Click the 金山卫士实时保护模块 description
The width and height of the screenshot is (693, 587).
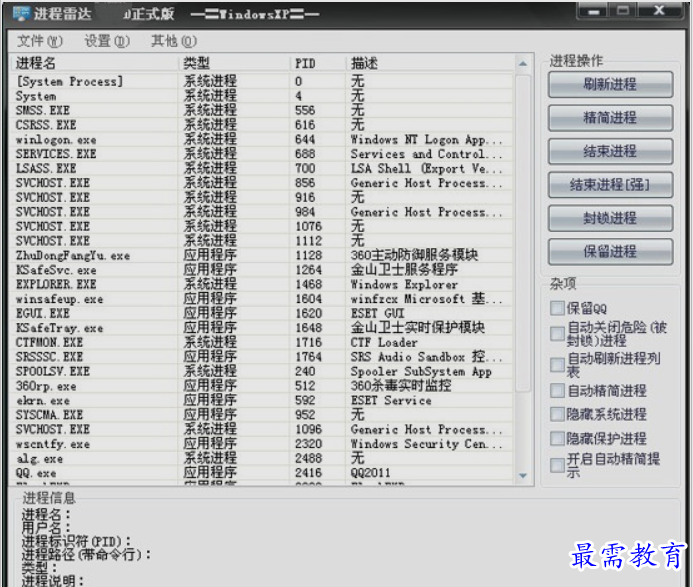click(x=418, y=328)
